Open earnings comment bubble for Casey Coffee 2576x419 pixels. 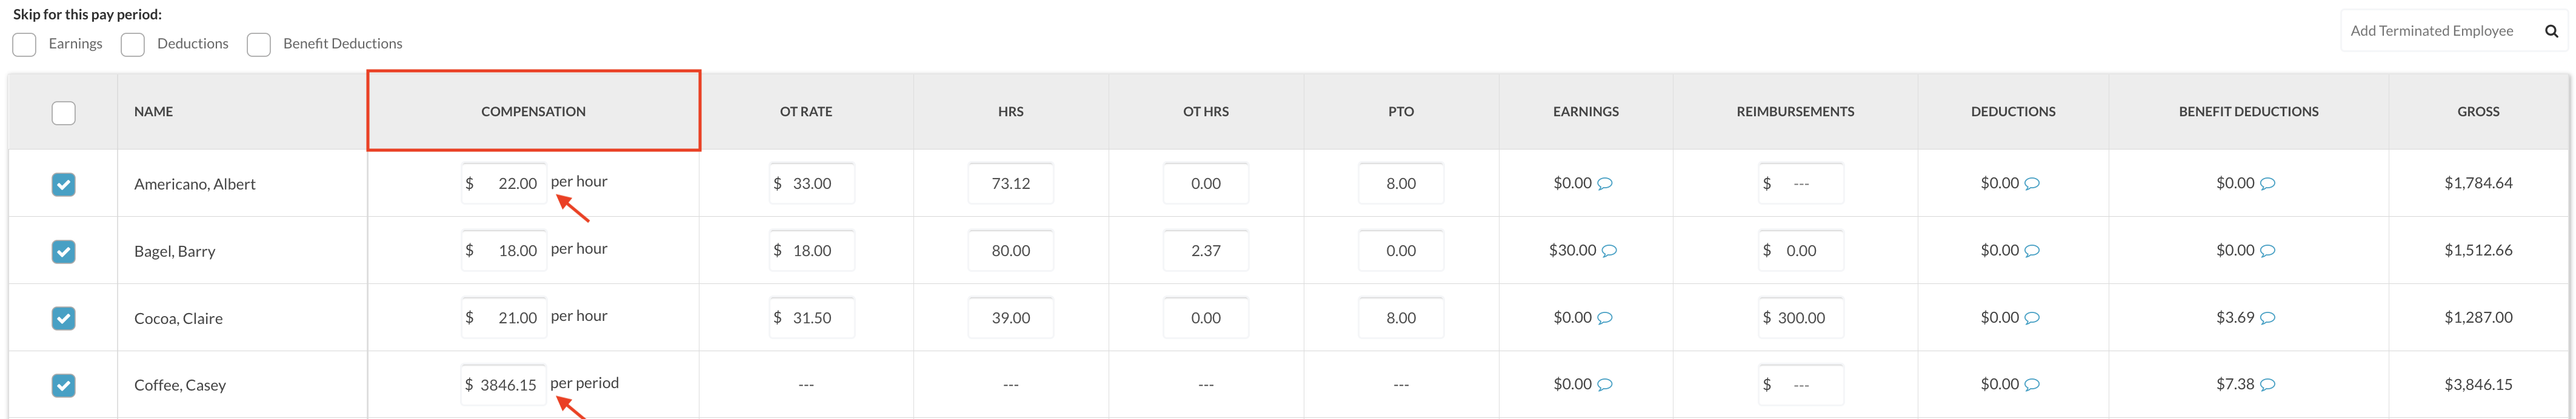coord(1605,385)
